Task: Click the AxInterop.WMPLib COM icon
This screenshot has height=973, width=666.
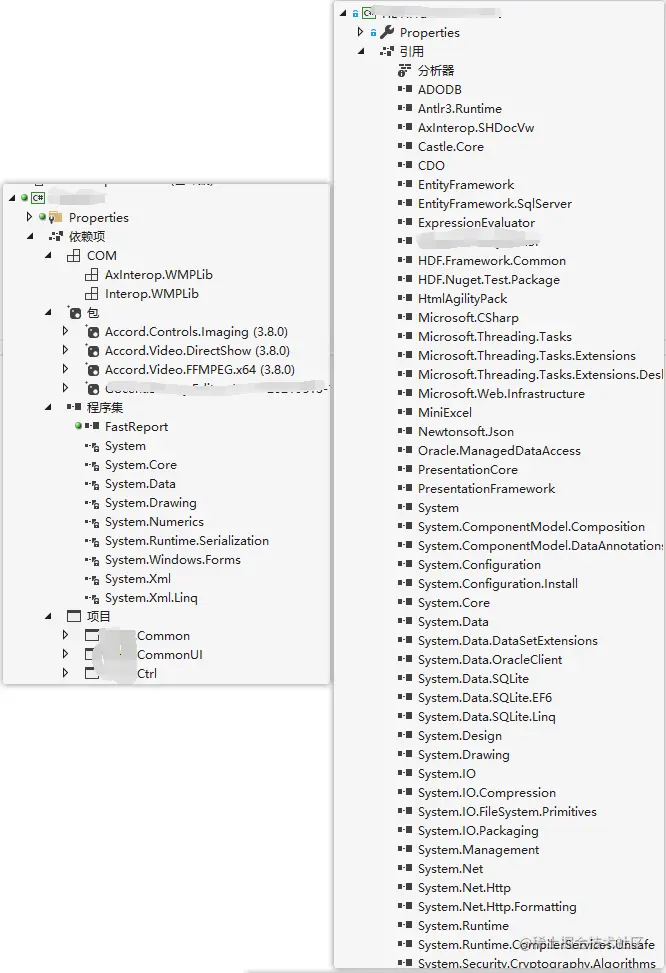Action: (92, 274)
